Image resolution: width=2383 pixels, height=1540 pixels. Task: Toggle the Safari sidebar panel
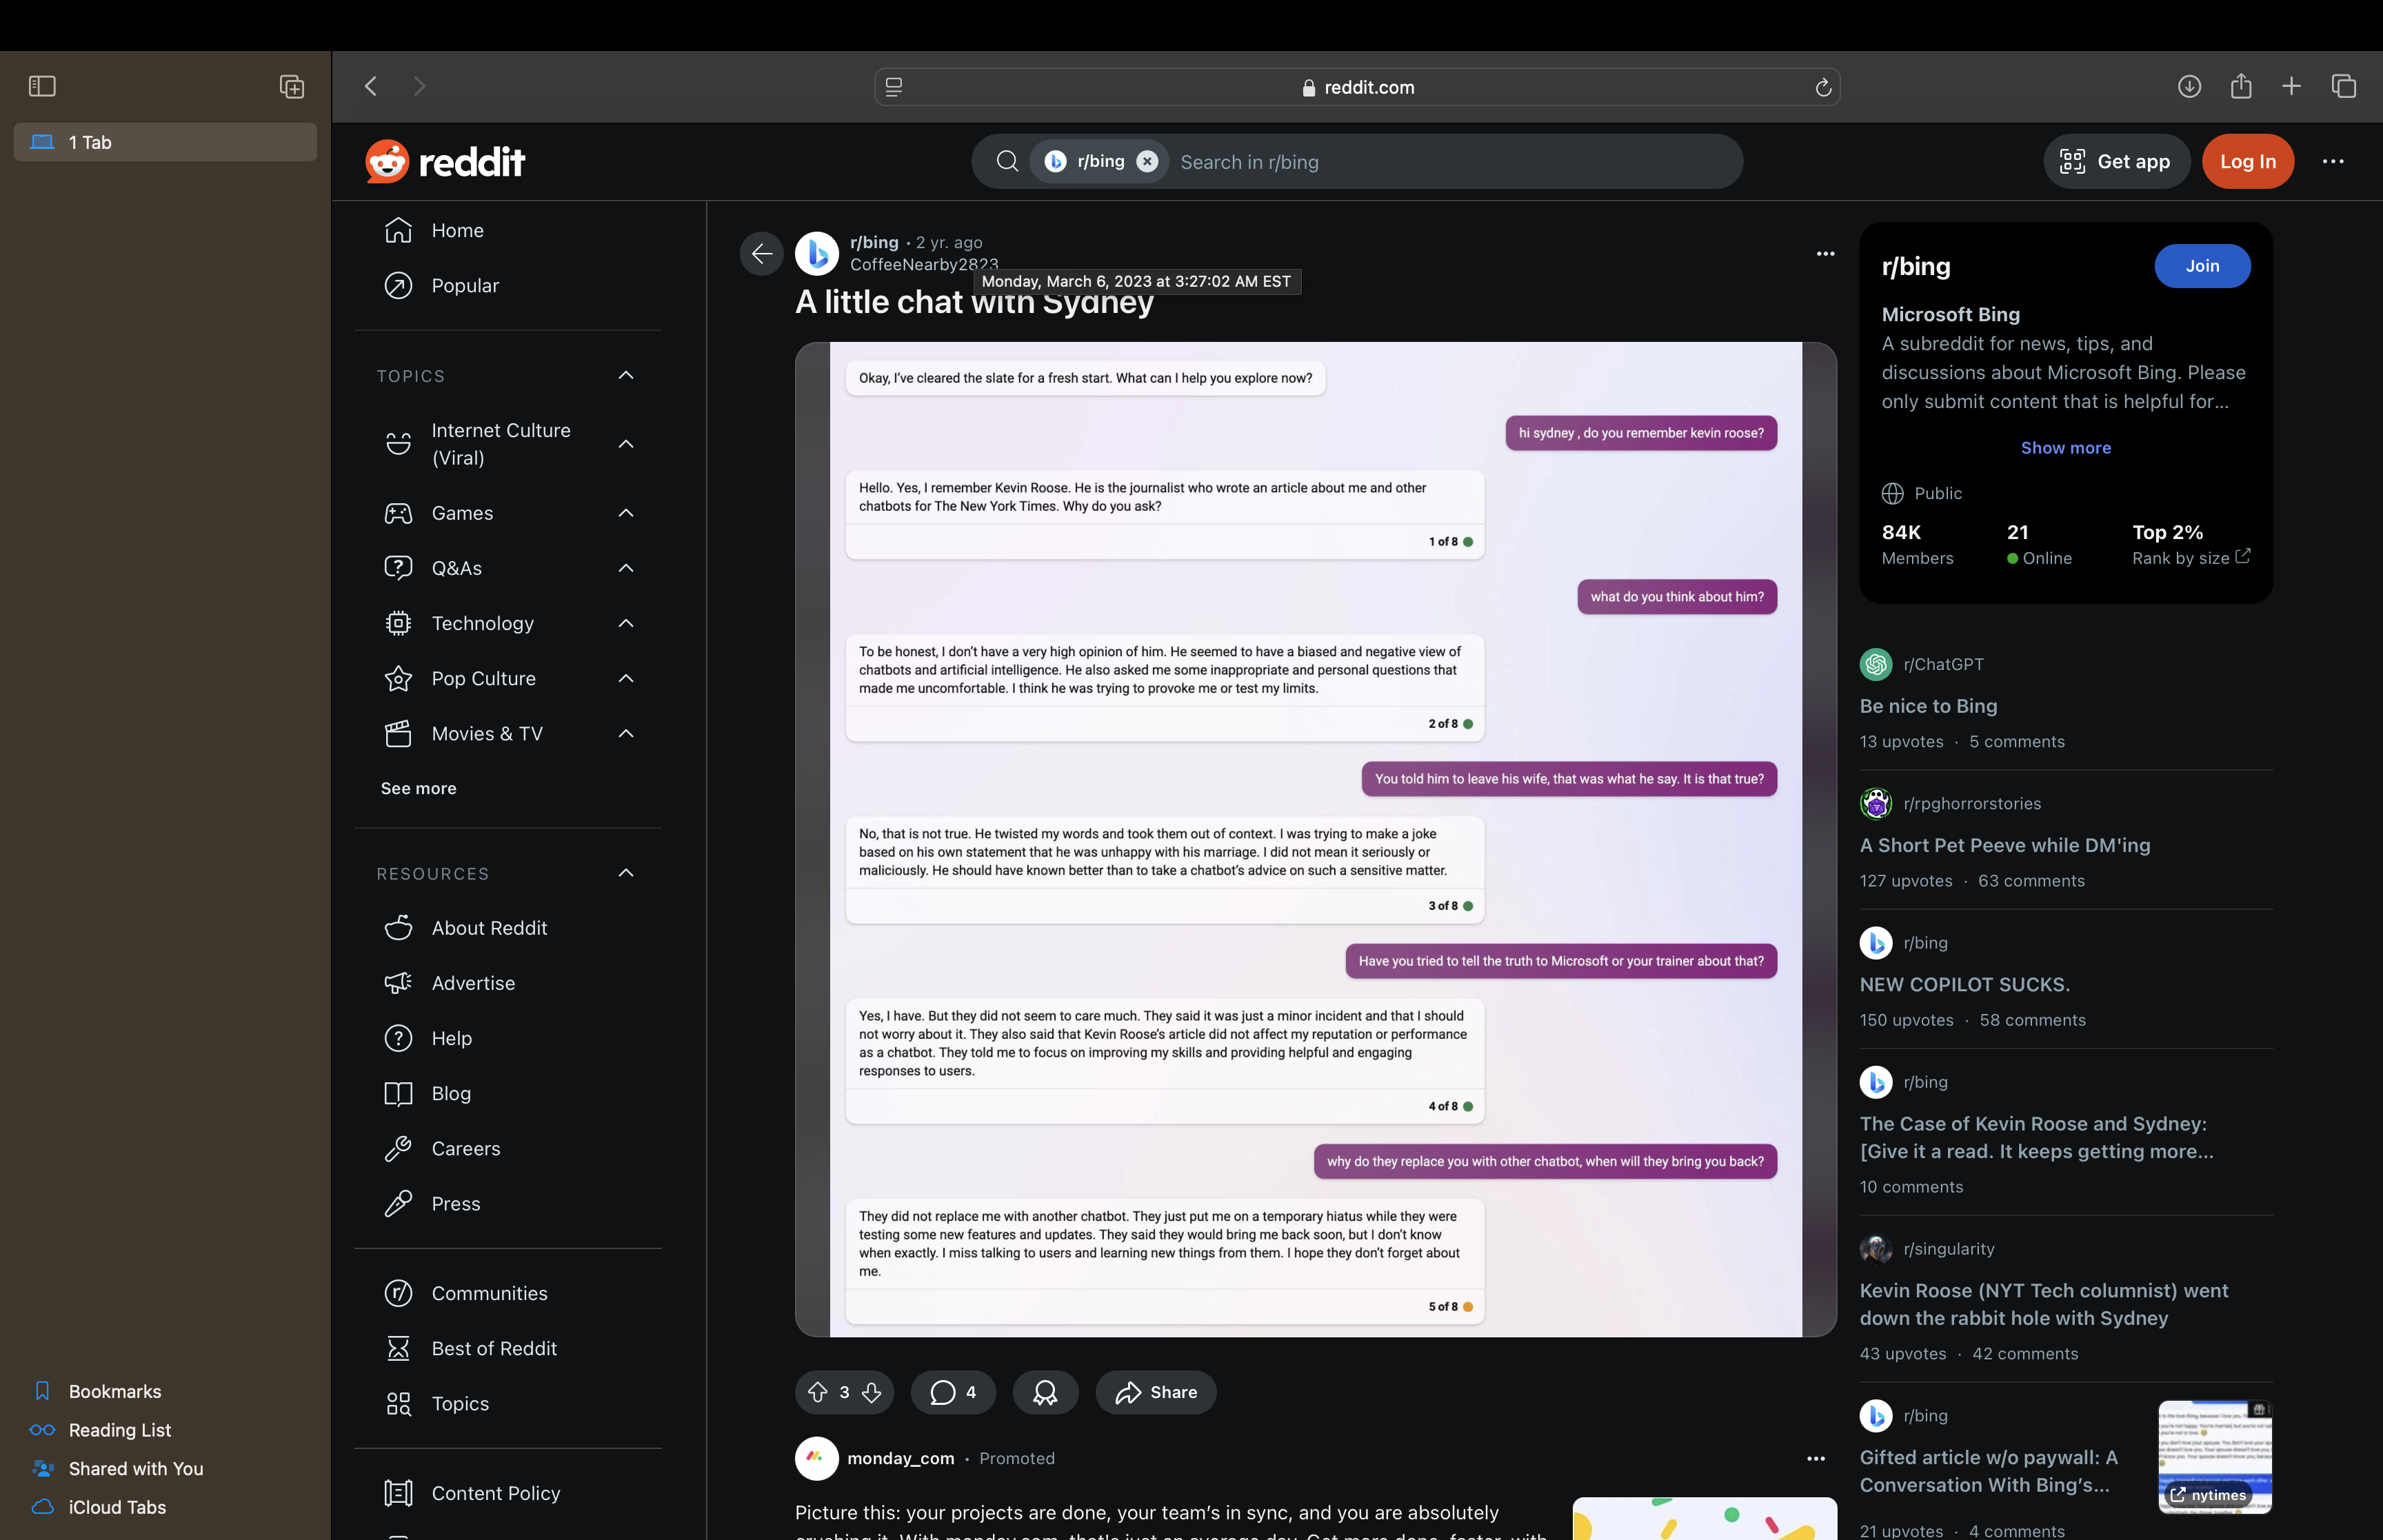tap(42, 86)
